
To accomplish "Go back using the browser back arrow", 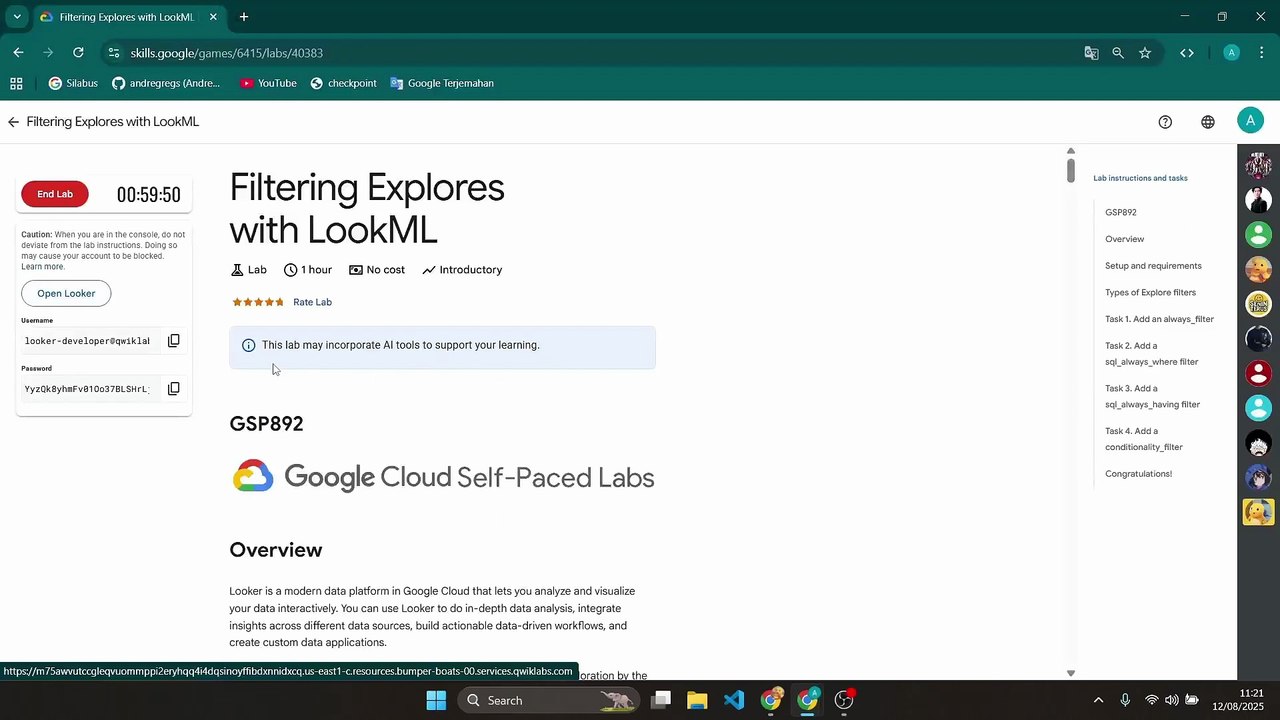I will click(18, 53).
